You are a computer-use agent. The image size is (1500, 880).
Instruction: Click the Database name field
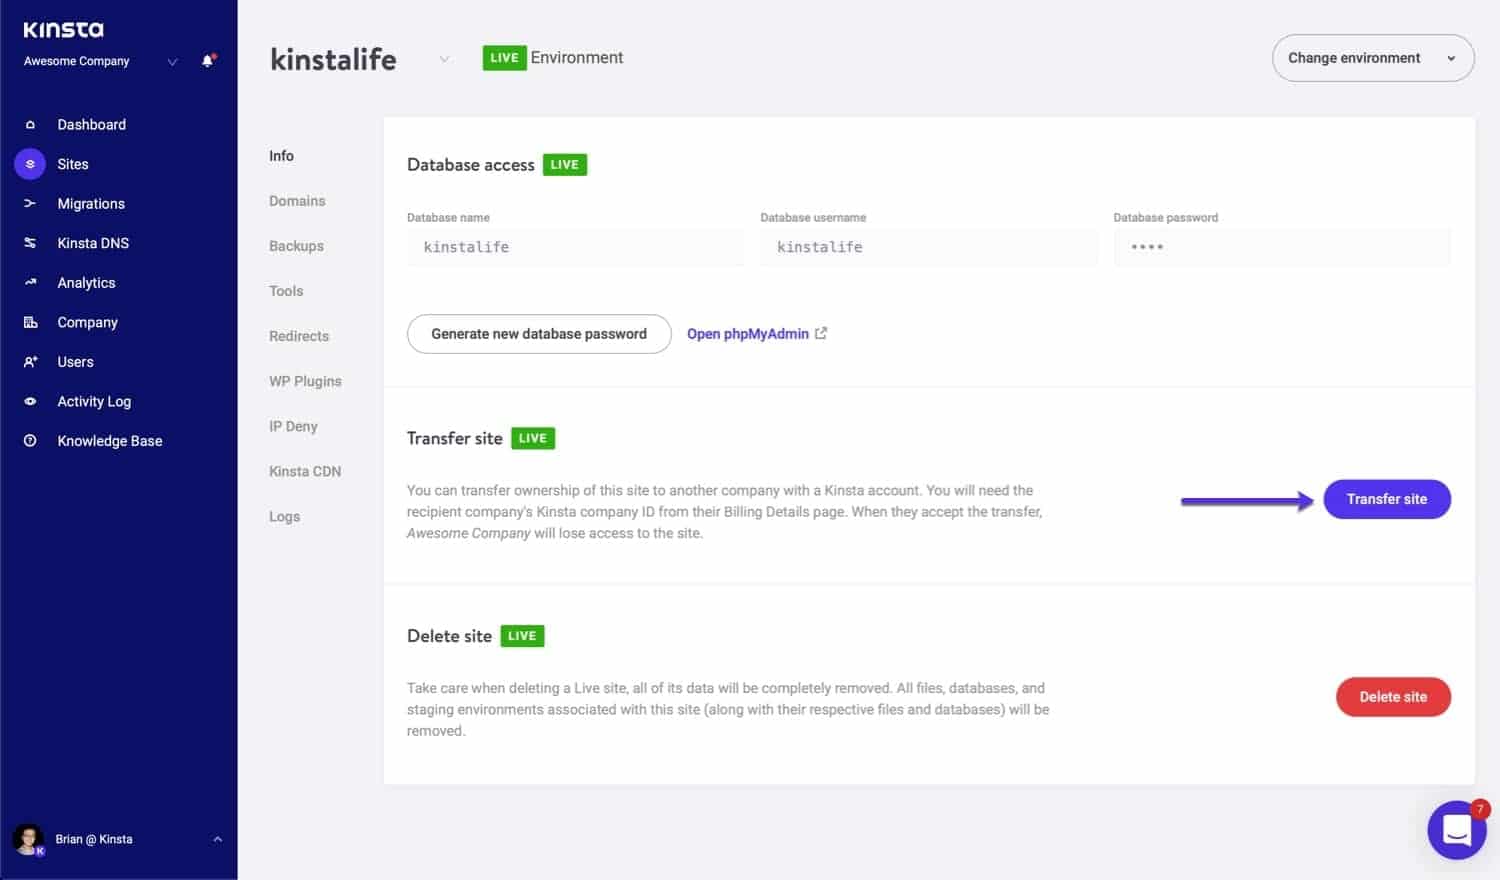(x=575, y=247)
